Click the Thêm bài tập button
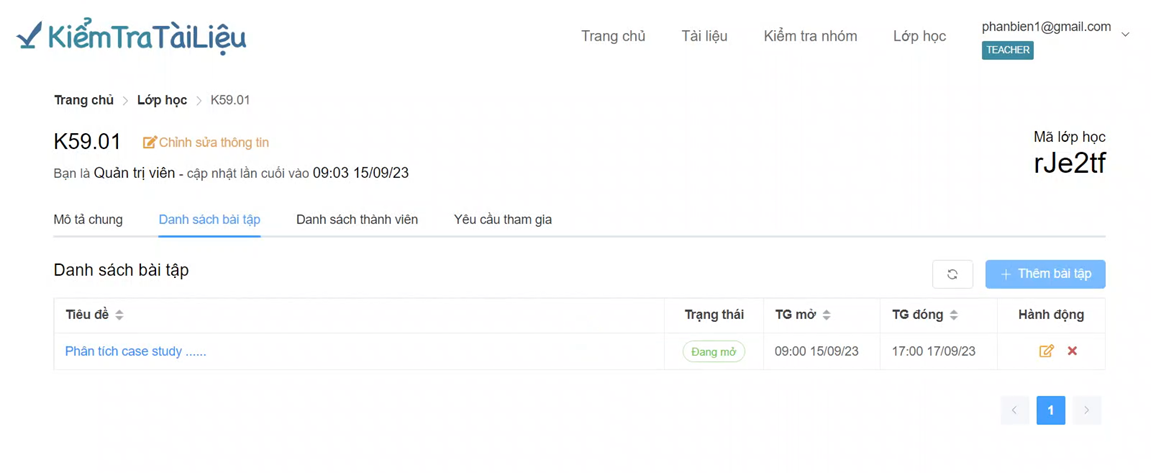 [1045, 274]
